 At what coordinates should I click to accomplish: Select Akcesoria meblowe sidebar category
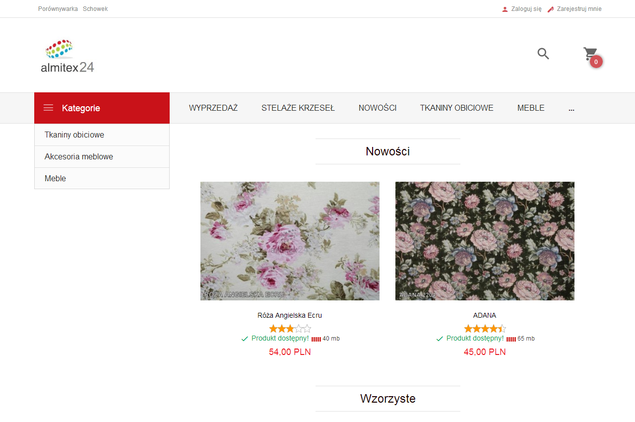(79, 156)
